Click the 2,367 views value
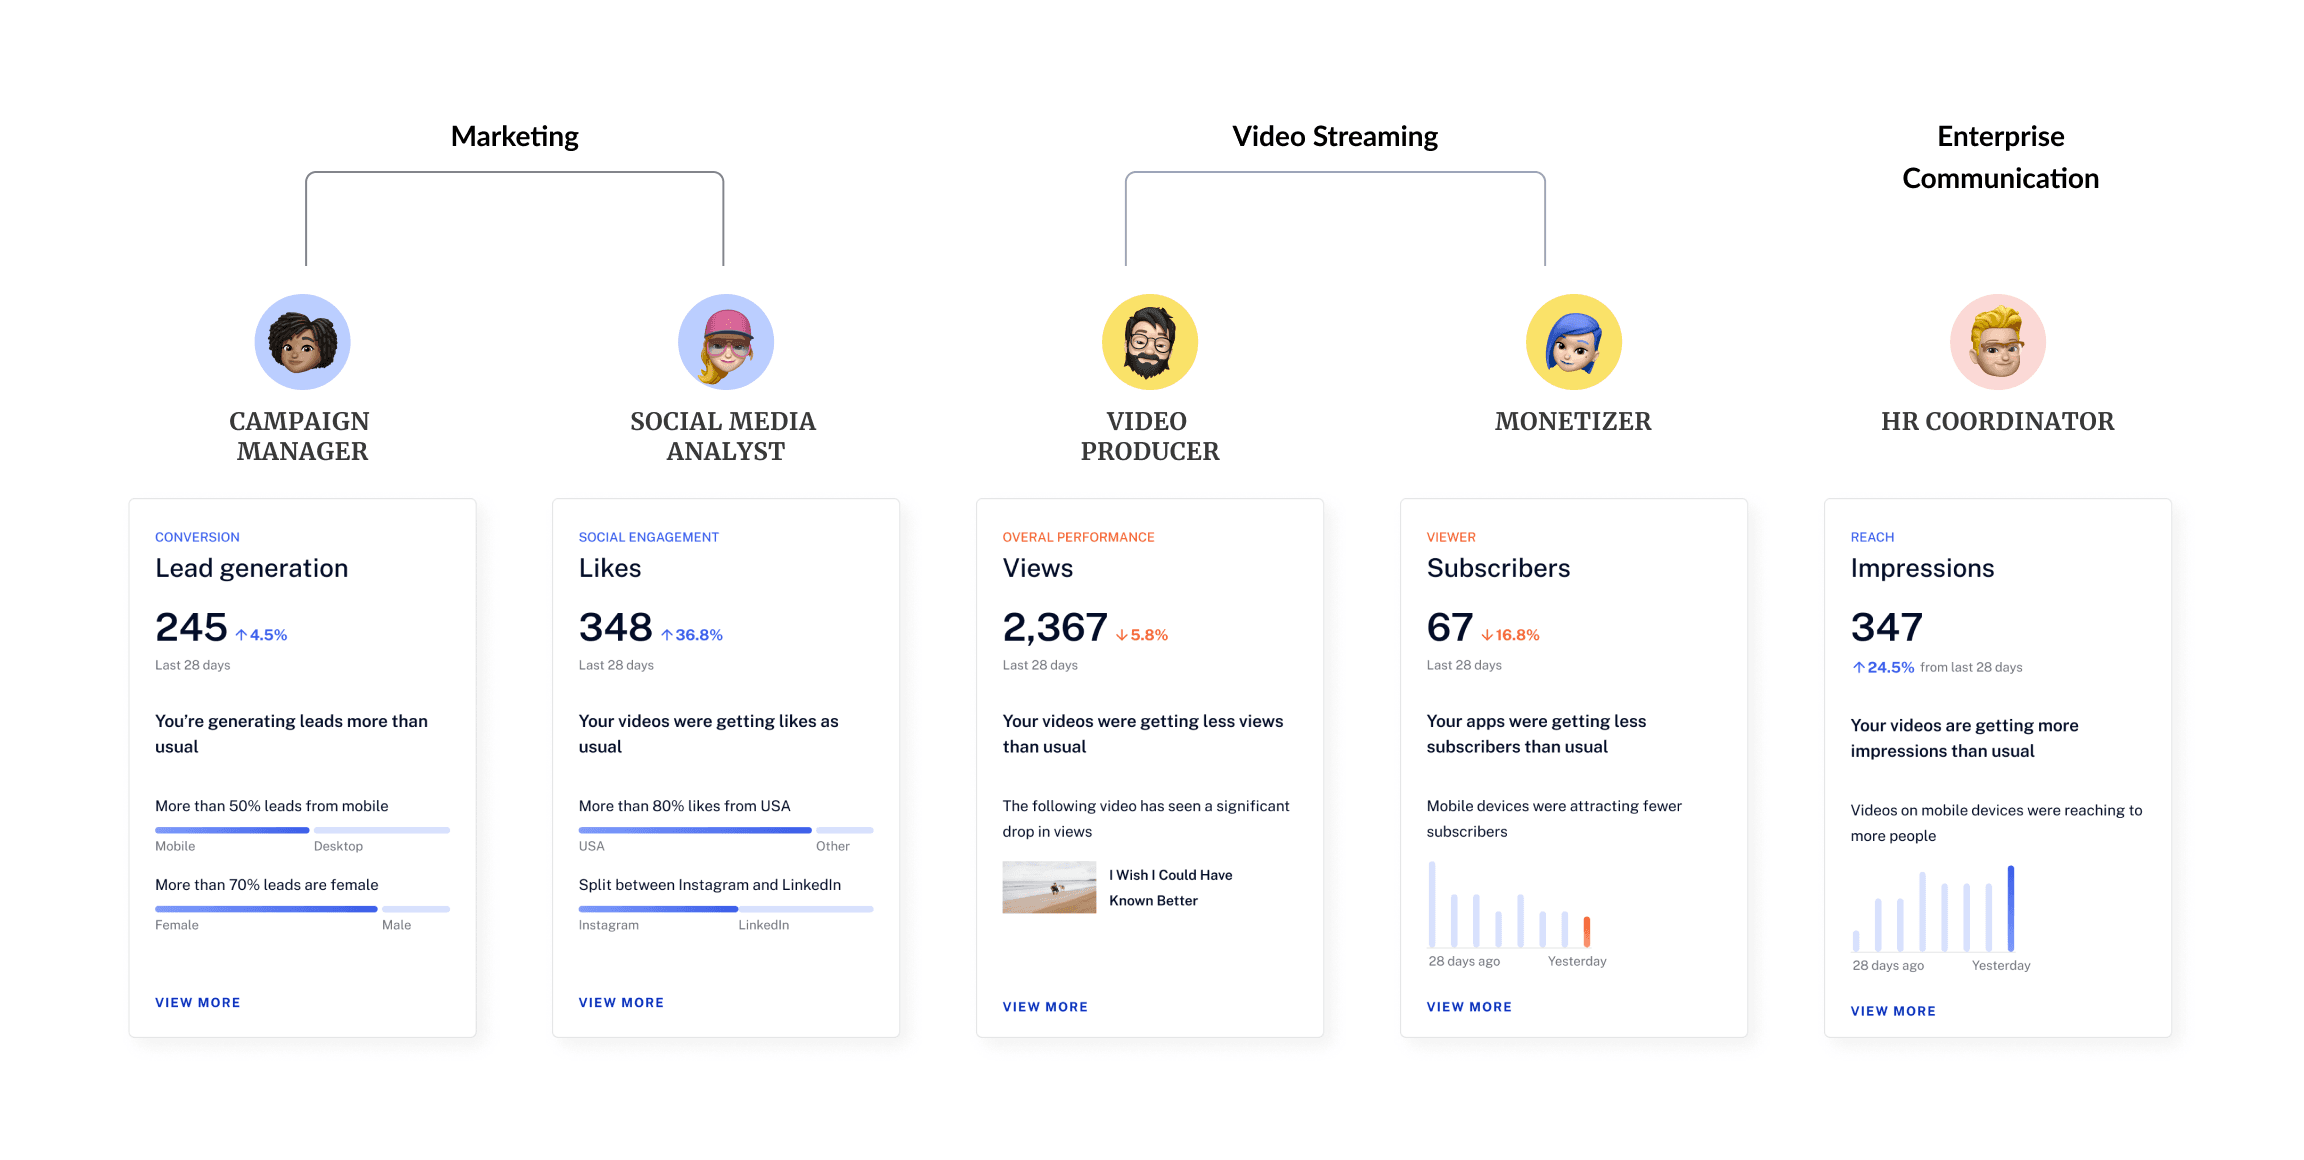 (x=1055, y=627)
